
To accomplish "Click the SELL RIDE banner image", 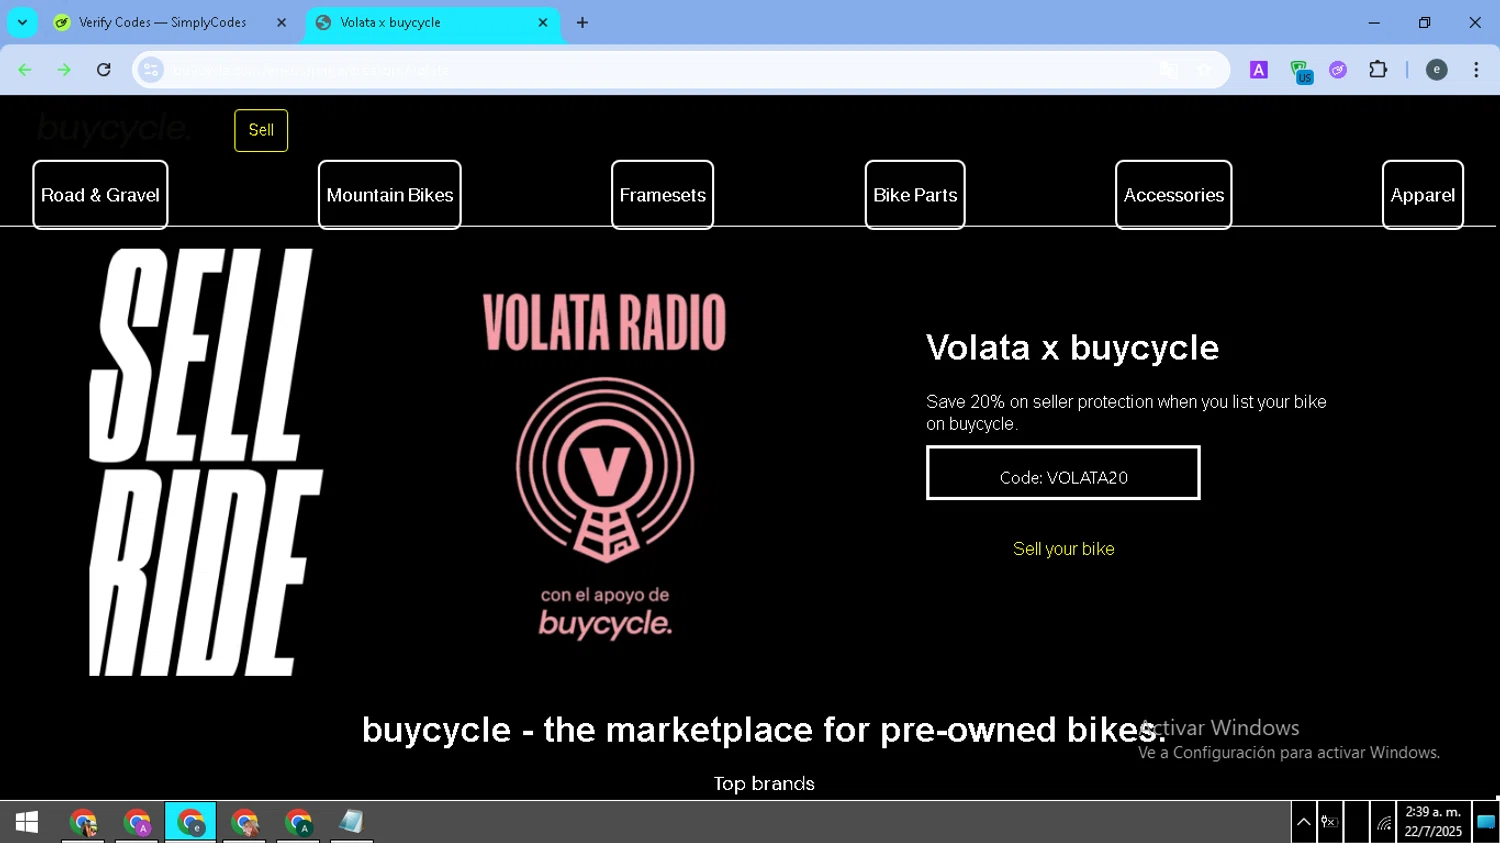I will click(x=205, y=462).
